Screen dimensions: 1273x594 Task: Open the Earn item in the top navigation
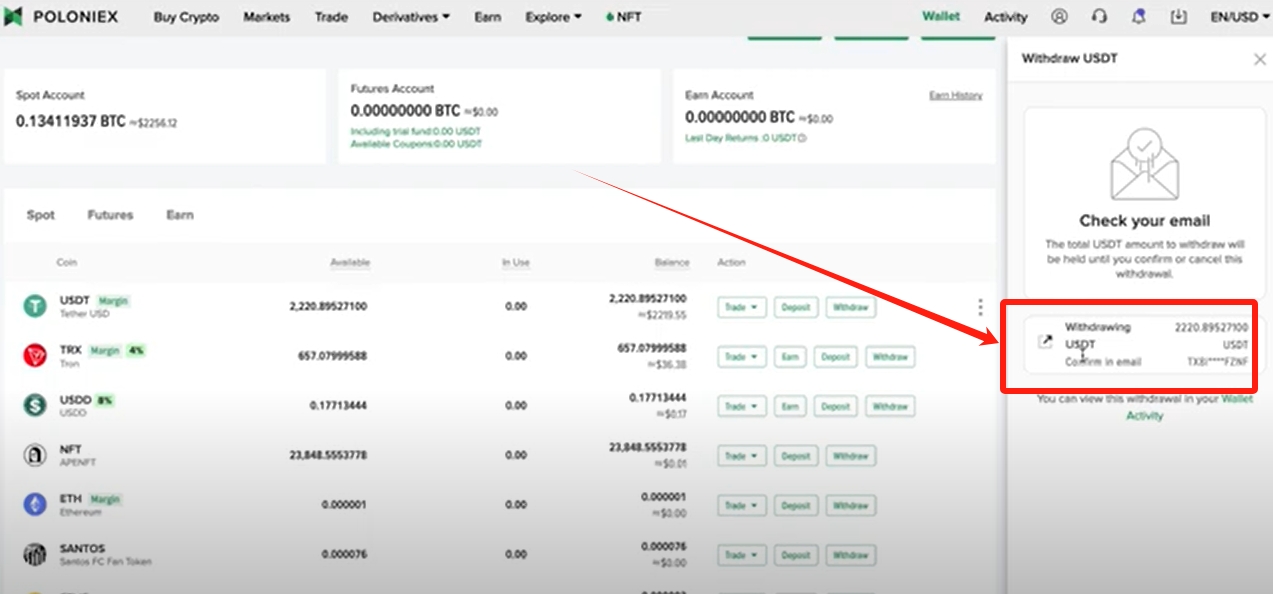pyautogui.click(x=488, y=17)
